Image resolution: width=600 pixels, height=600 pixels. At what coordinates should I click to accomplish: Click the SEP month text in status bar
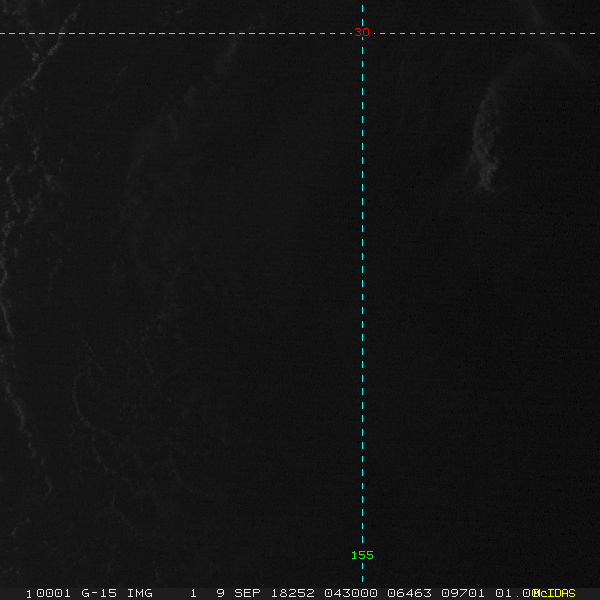[247, 593]
